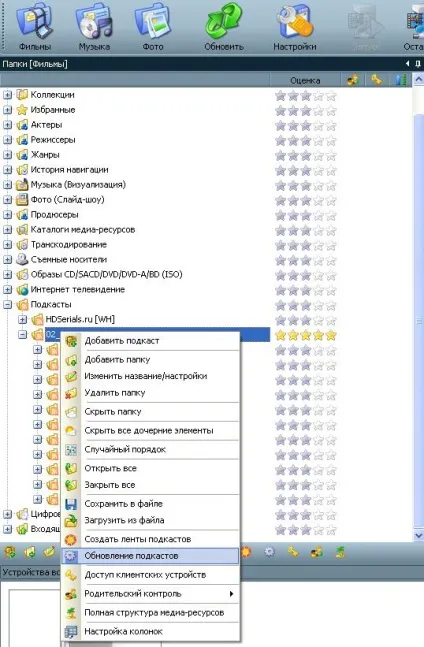Click the edit pencil icon in bottom toolbar
Viewport: 424px width, 647px height.
pos(49,552)
